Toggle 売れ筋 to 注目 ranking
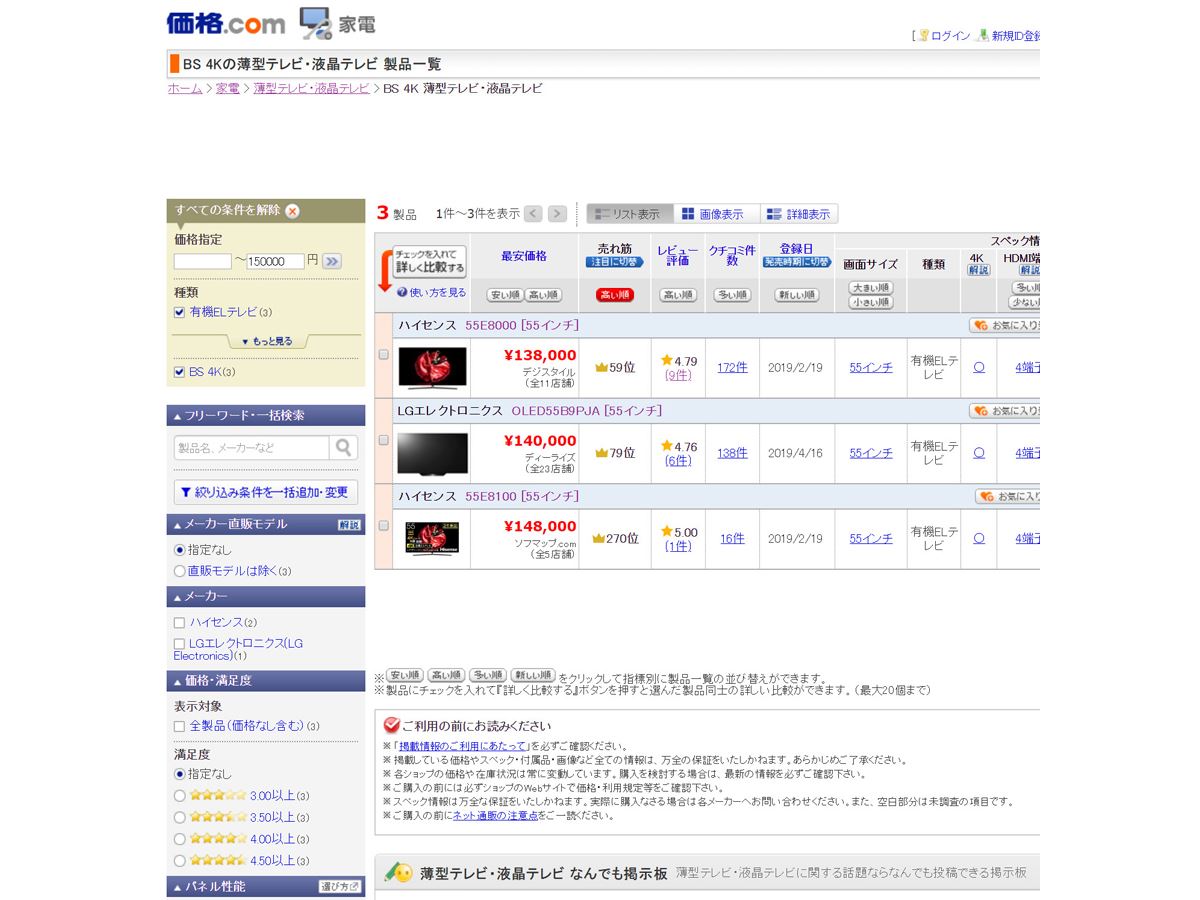 (x=615, y=262)
